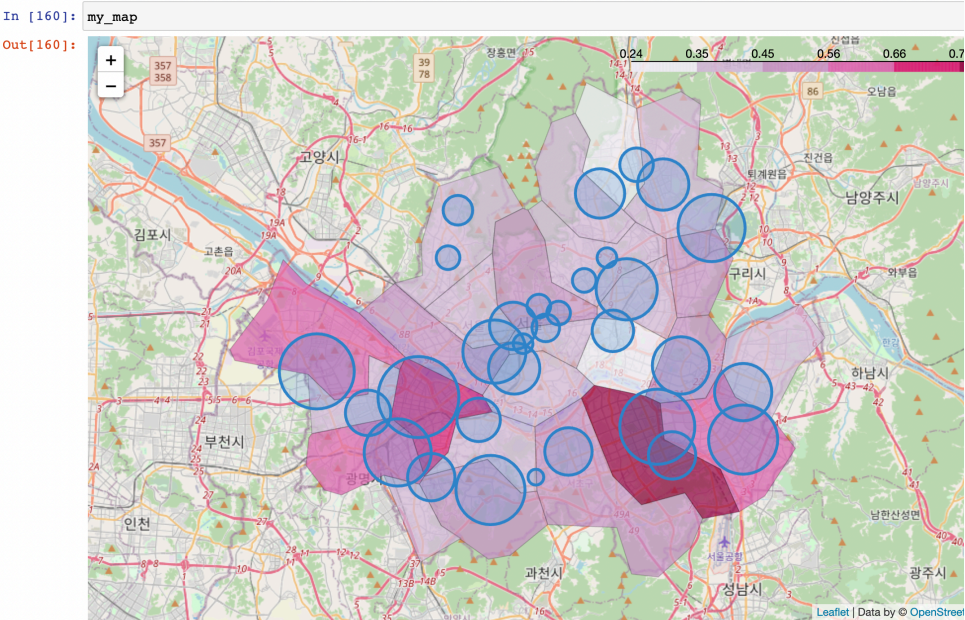Open the Leaflet attribution link

(x=833, y=613)
